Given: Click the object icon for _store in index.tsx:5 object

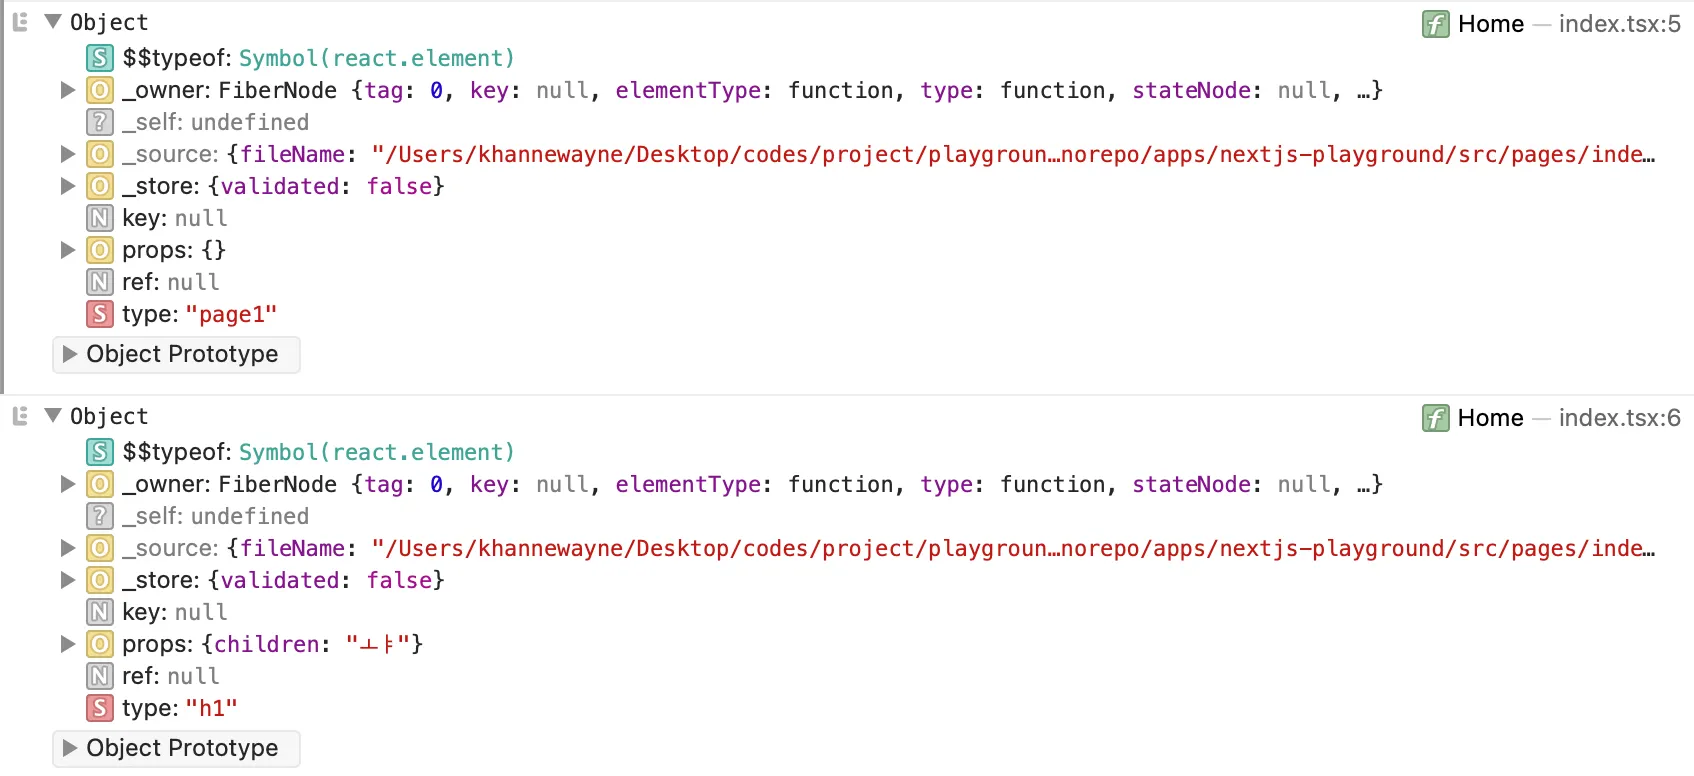Looking at the screenshot, I should click(100, 186).
